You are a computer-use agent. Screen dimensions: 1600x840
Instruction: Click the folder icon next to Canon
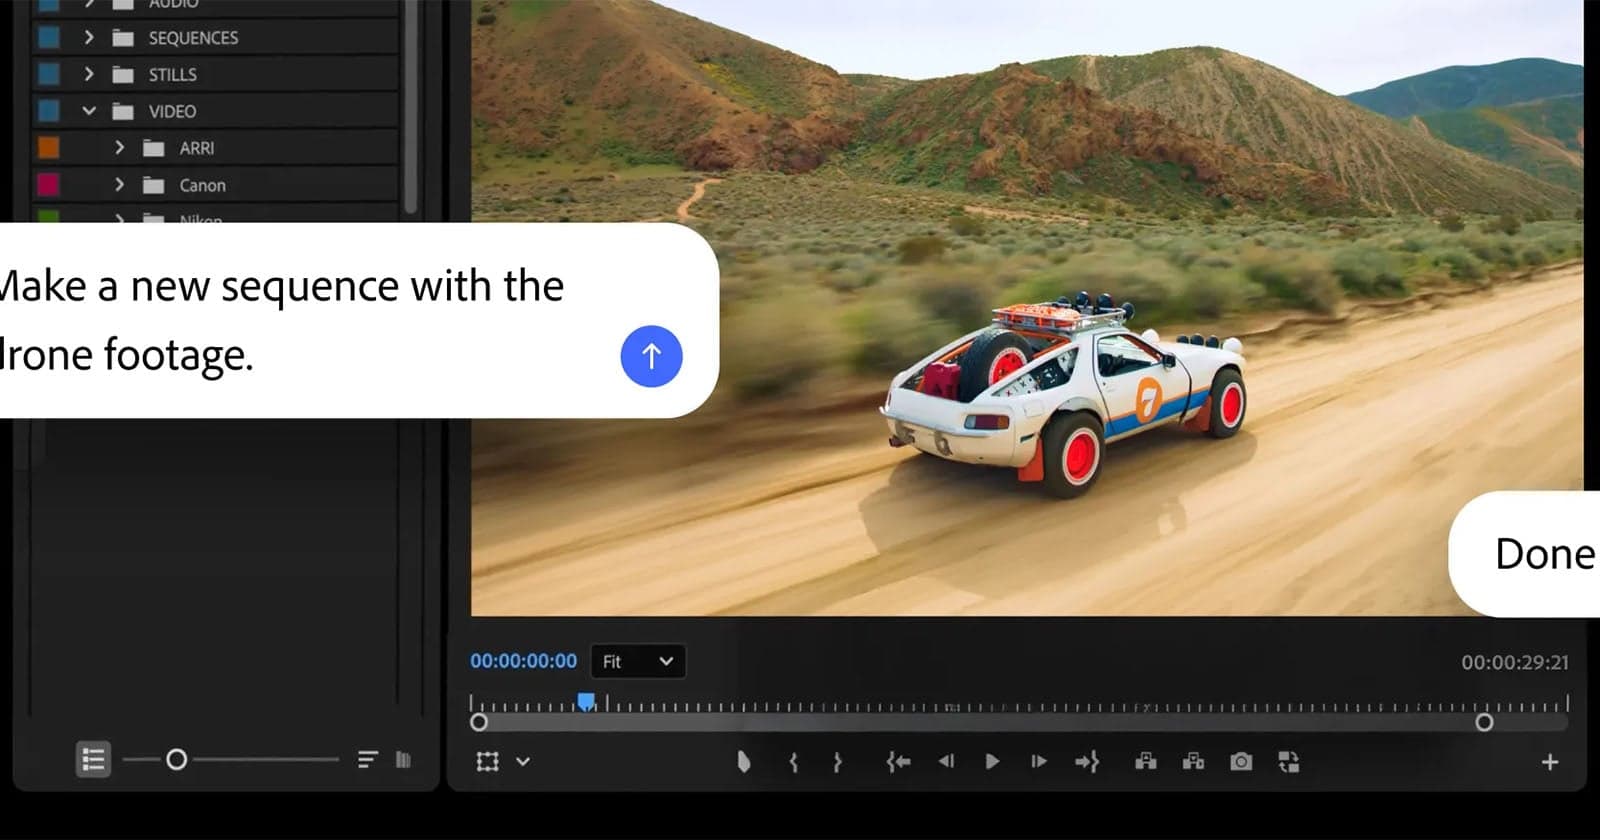(154, 186)
